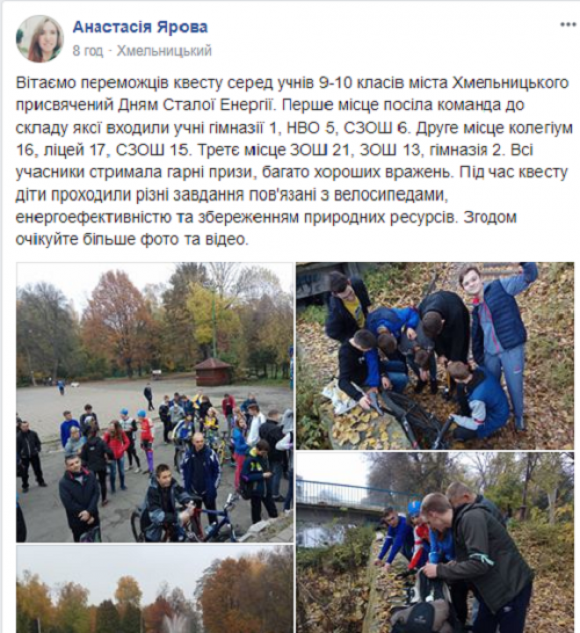Open the Хмельницький location link
This screenshot has height=633, width=580.
click(164, 51)
